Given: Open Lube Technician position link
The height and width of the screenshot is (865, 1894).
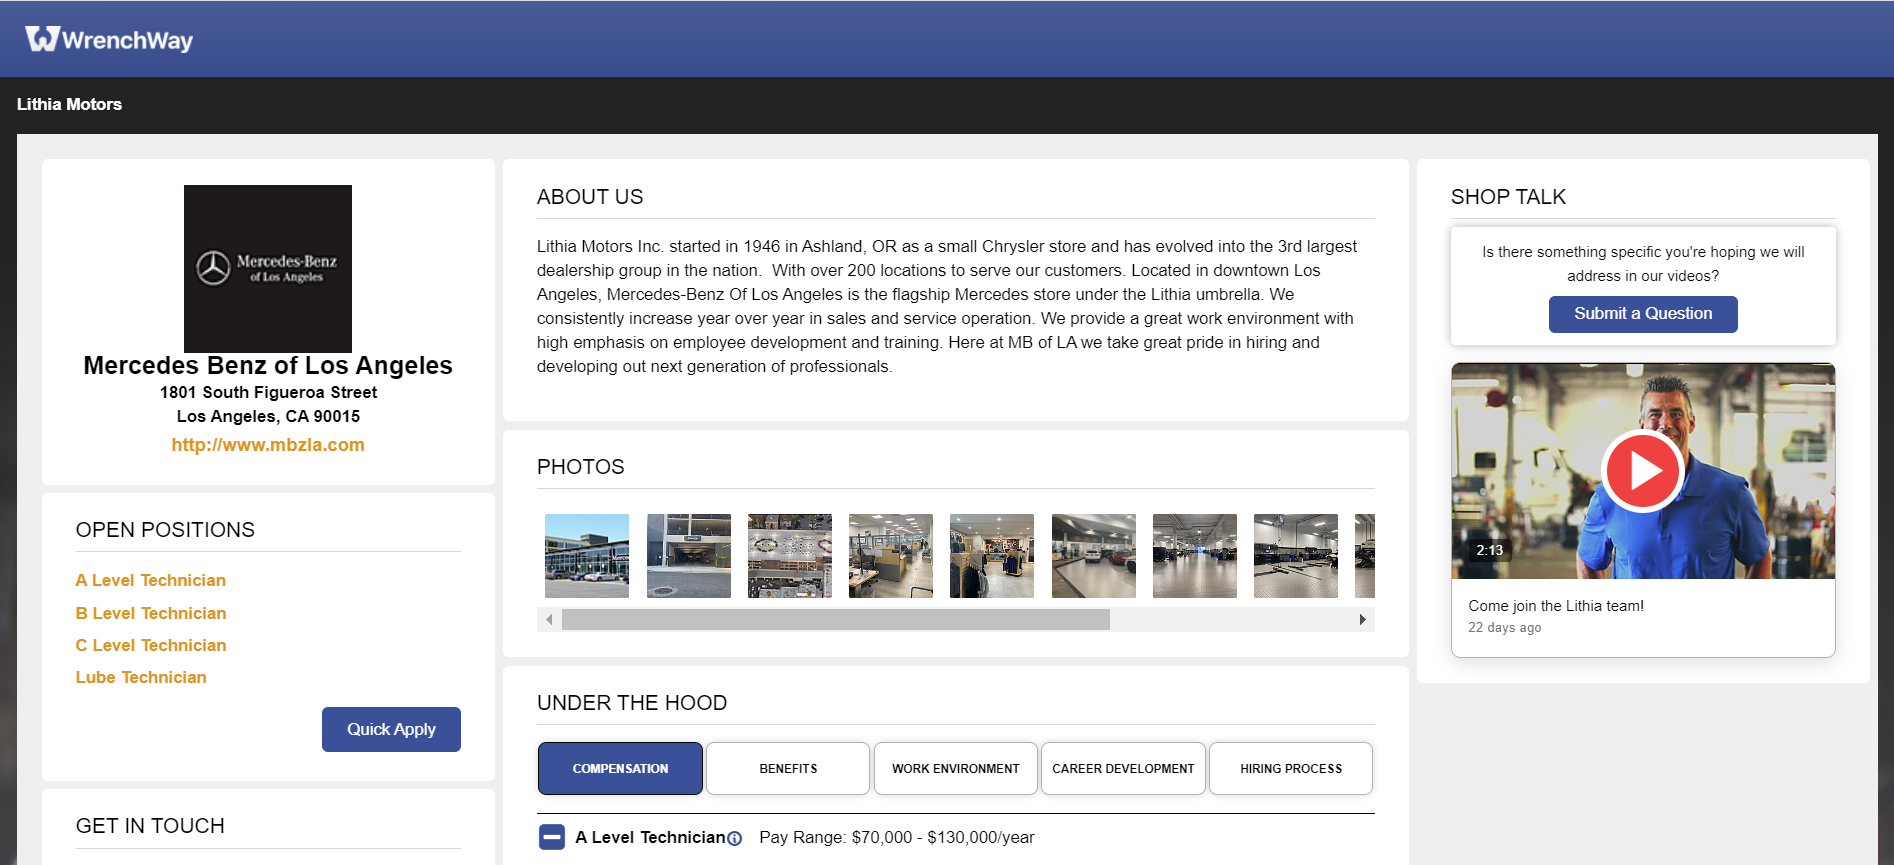Looking at the screenshot, I should 141,677.
